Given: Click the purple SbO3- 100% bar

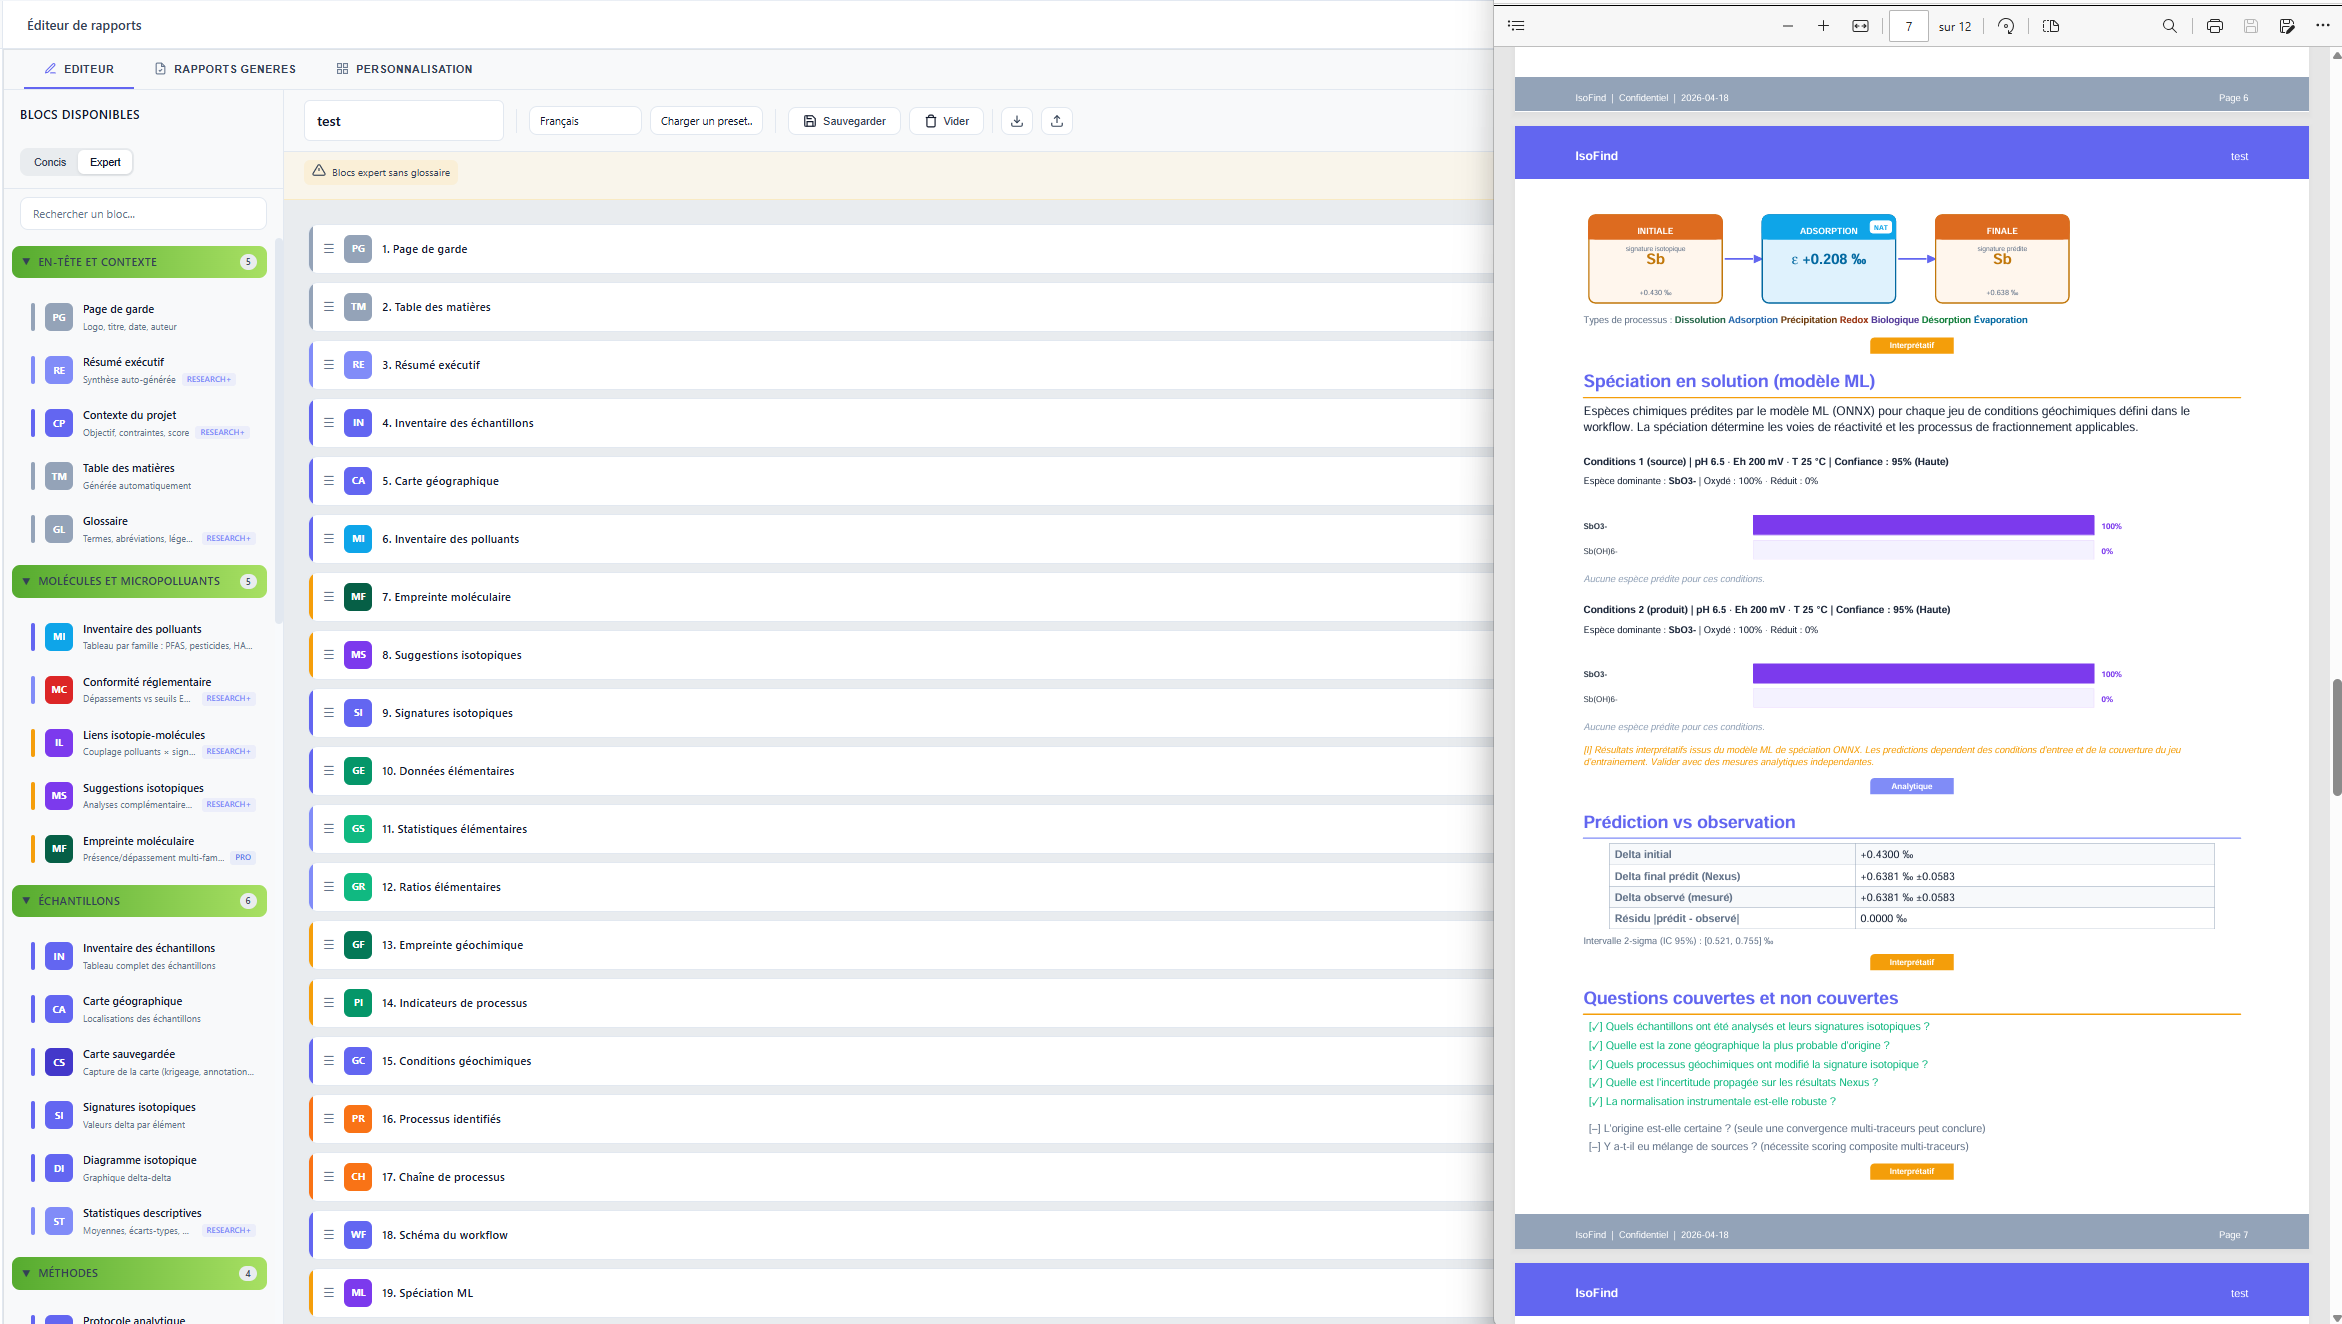Looking at the screenshot, I should point(1922,525).
